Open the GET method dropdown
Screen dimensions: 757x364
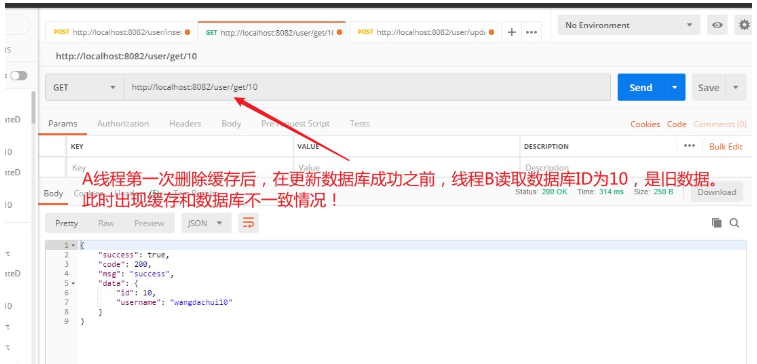(84, 87)
